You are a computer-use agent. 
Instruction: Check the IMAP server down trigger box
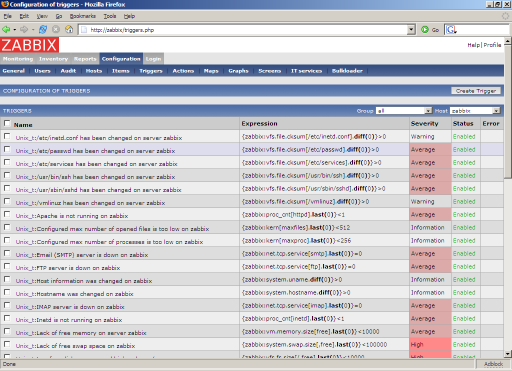[7, 305]
